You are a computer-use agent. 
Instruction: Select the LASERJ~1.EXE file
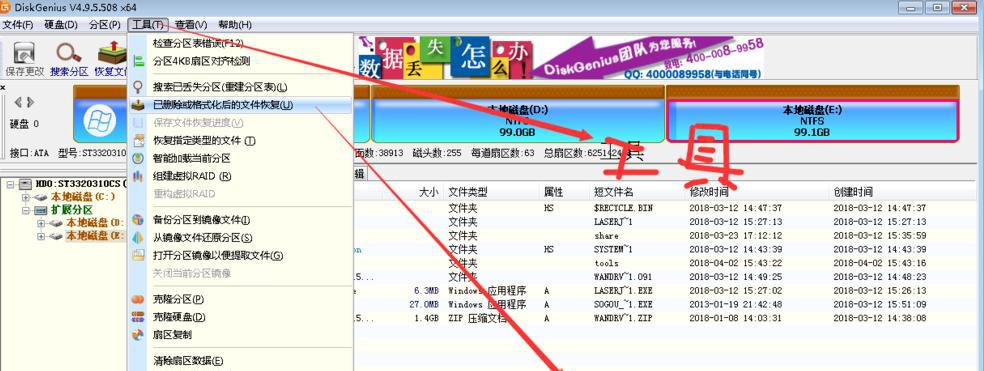coord(623,291)
